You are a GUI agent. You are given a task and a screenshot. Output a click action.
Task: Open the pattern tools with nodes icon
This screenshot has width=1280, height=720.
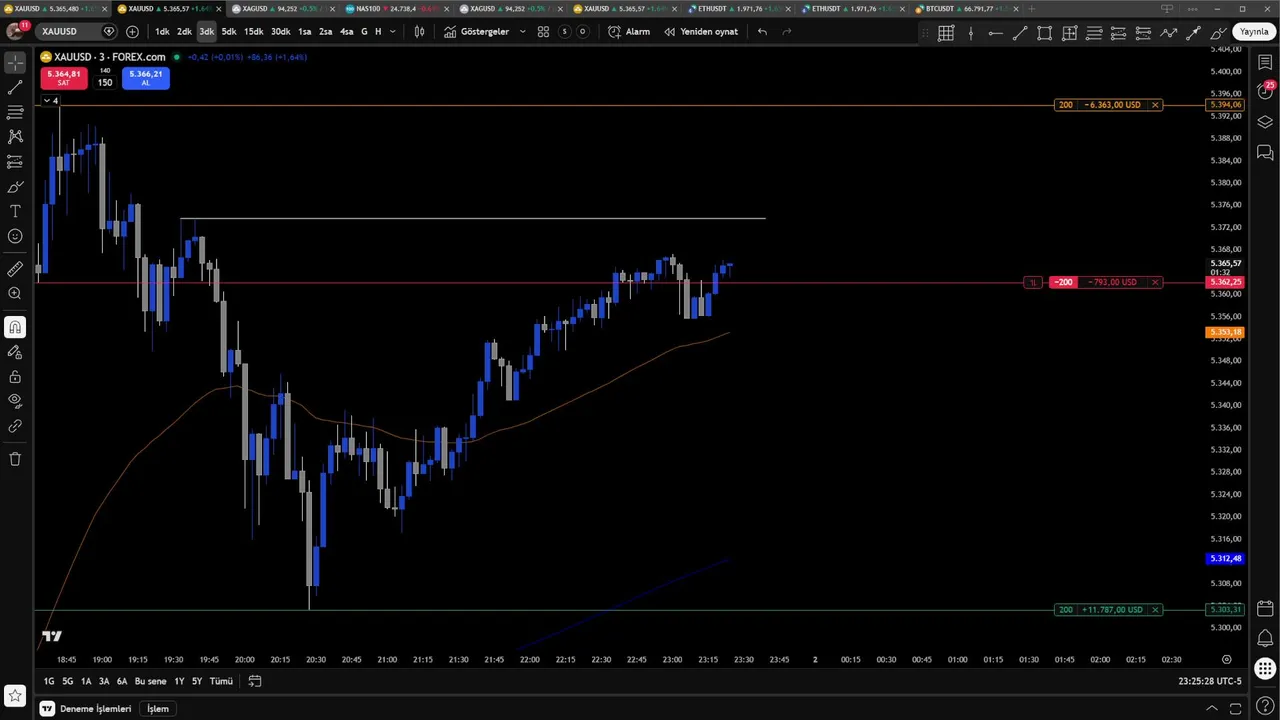pyautogui.click(x=15, y=136)
